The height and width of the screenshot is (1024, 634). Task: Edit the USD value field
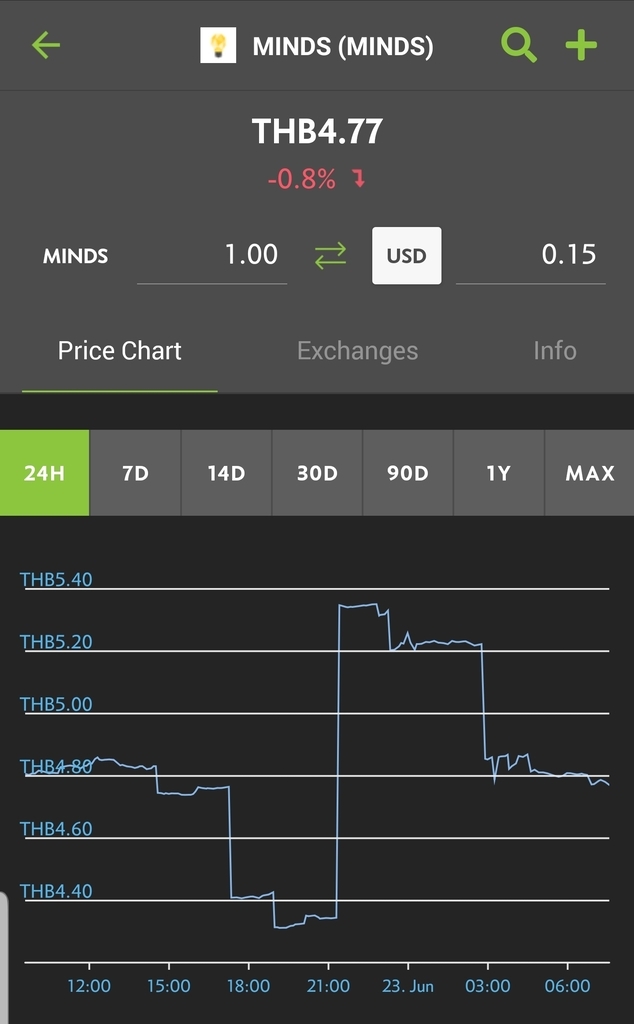[531, 256]
